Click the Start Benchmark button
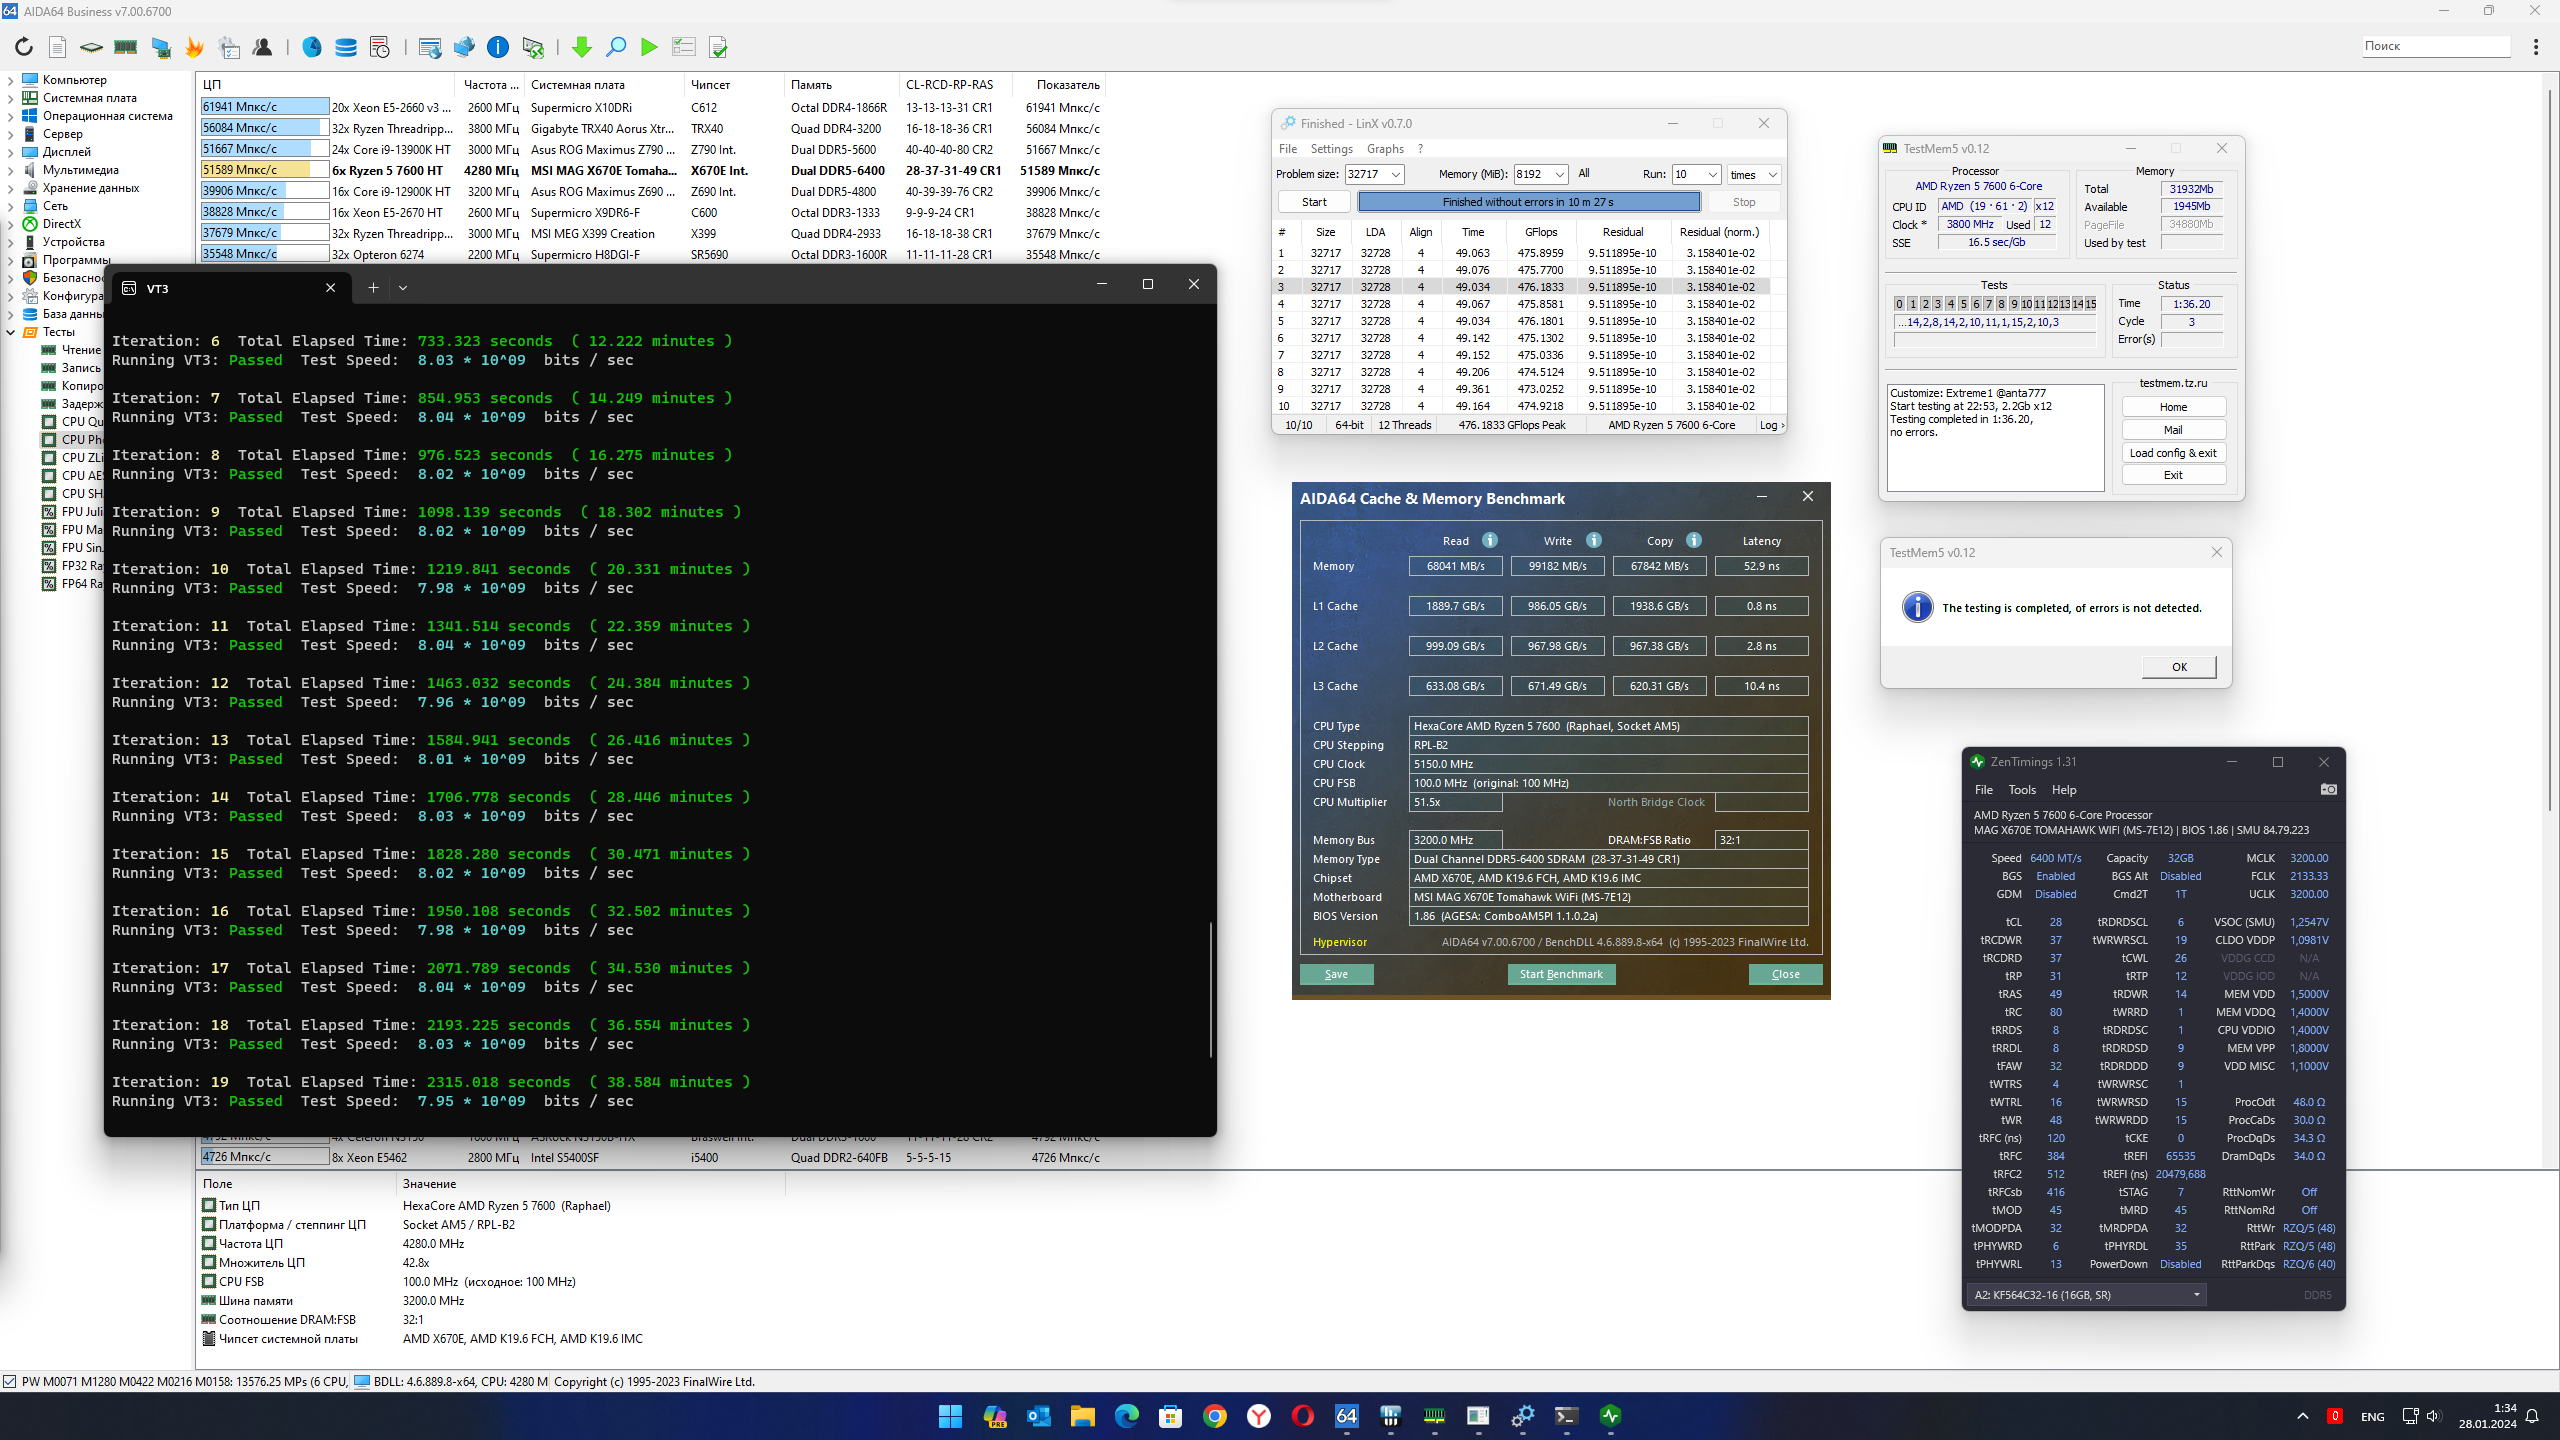The width and height of the screenshot is (2560, 1440). (1560, 974)
